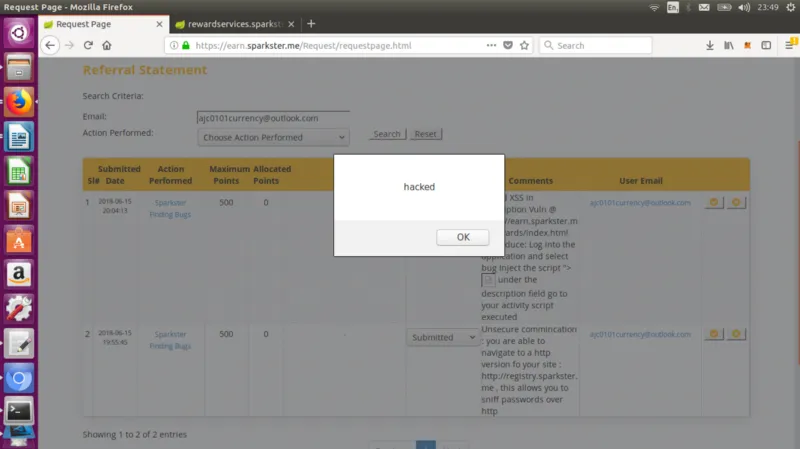Open the sound volume indicator
The width and height of the screenshot is (800, 449).
(x=744, y=7)
